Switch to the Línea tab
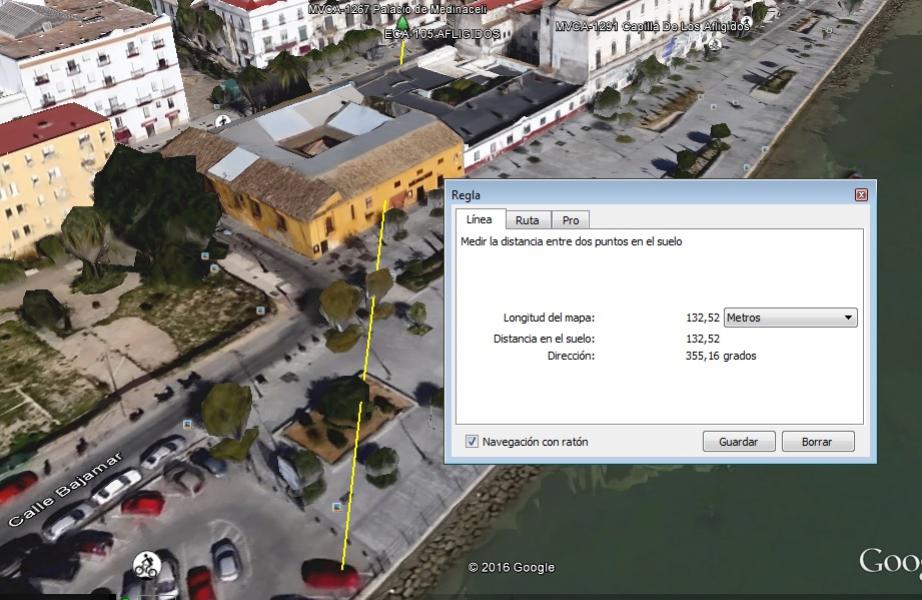Screen dimensions: 922x600 coord(479,220)
